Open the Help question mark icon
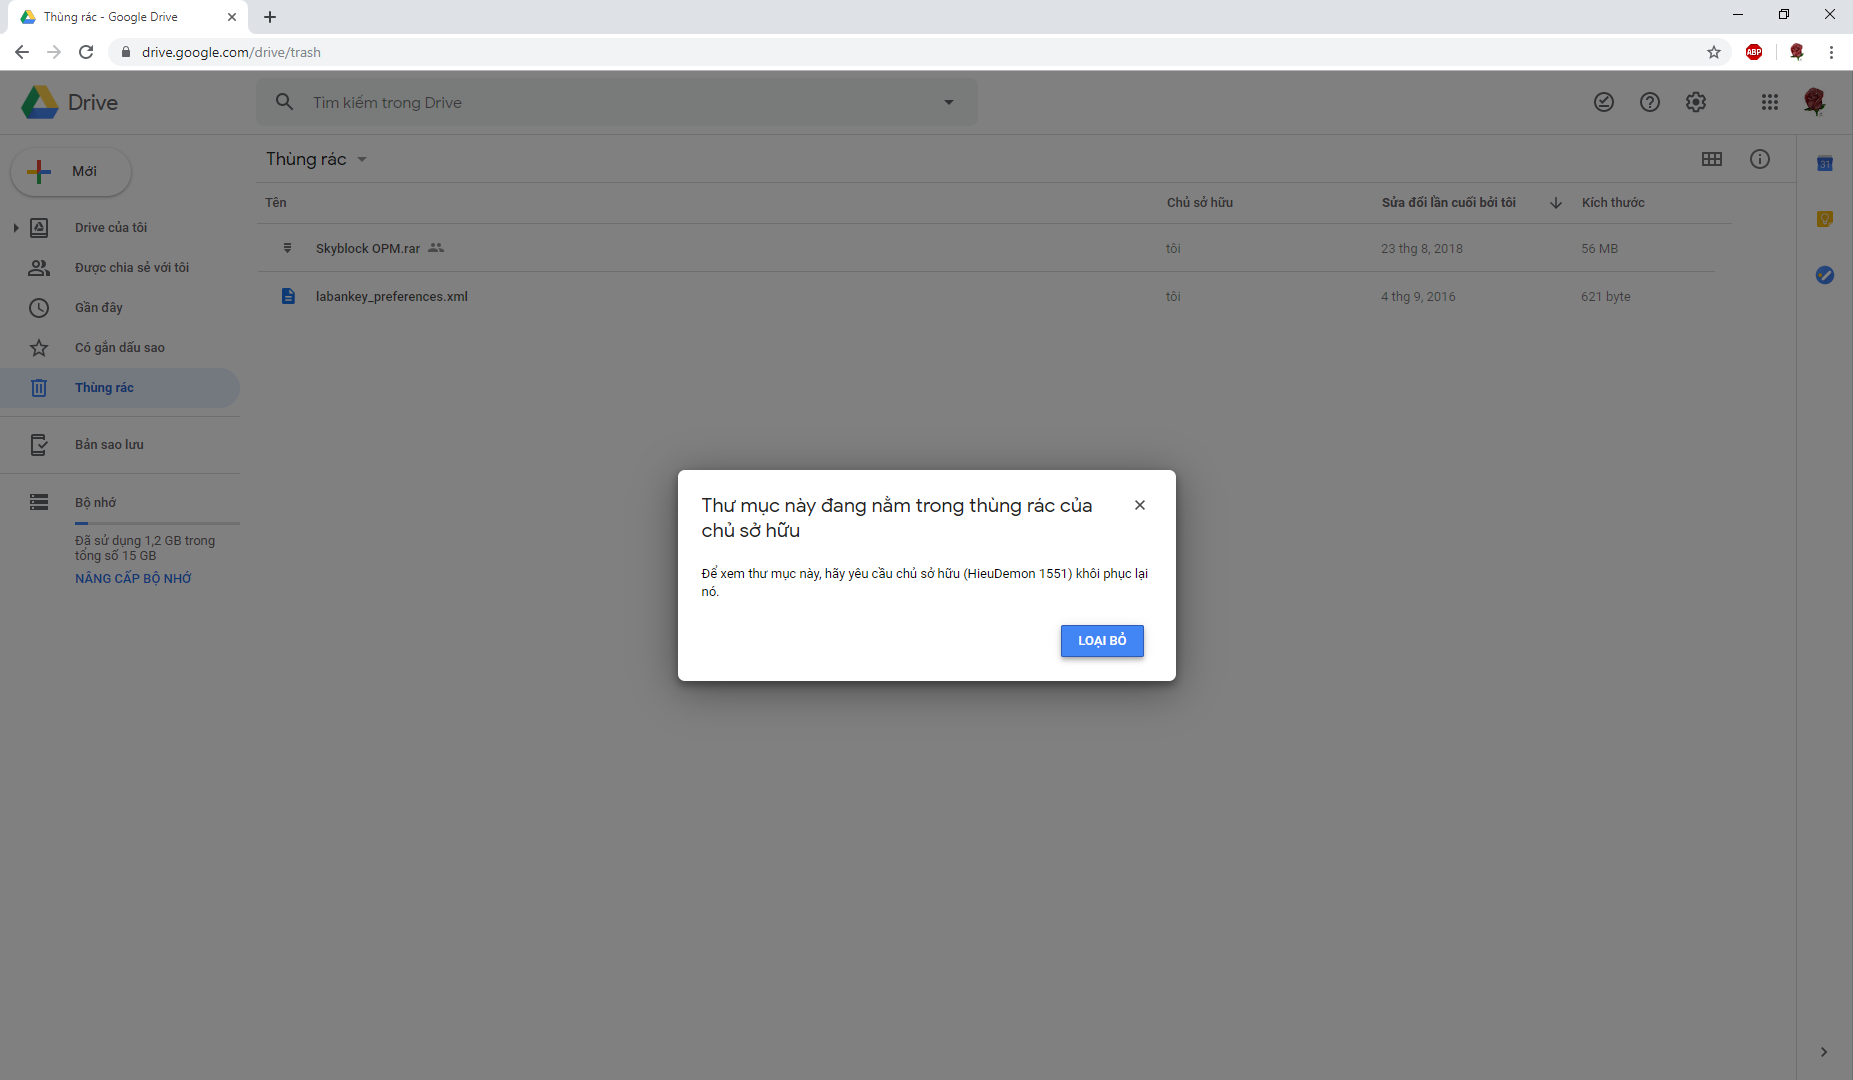 (x=1650, y=102)
